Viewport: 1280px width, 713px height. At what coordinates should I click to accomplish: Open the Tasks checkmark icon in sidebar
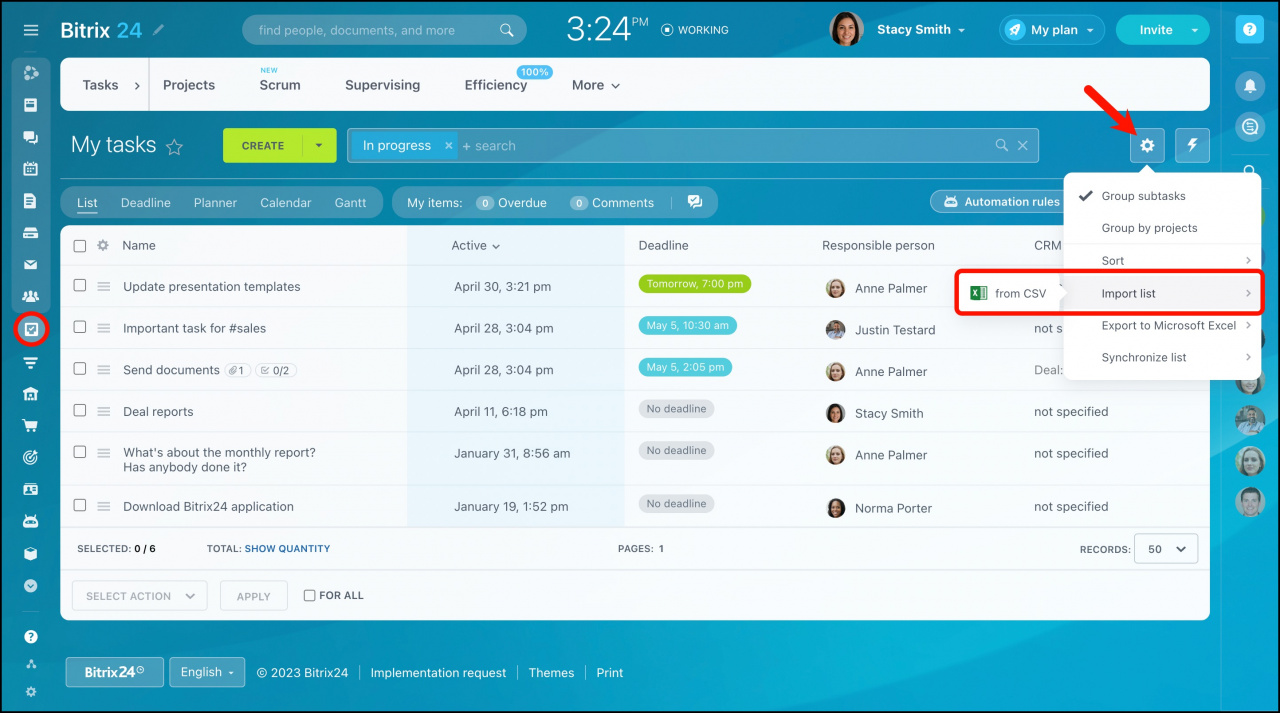31,329
